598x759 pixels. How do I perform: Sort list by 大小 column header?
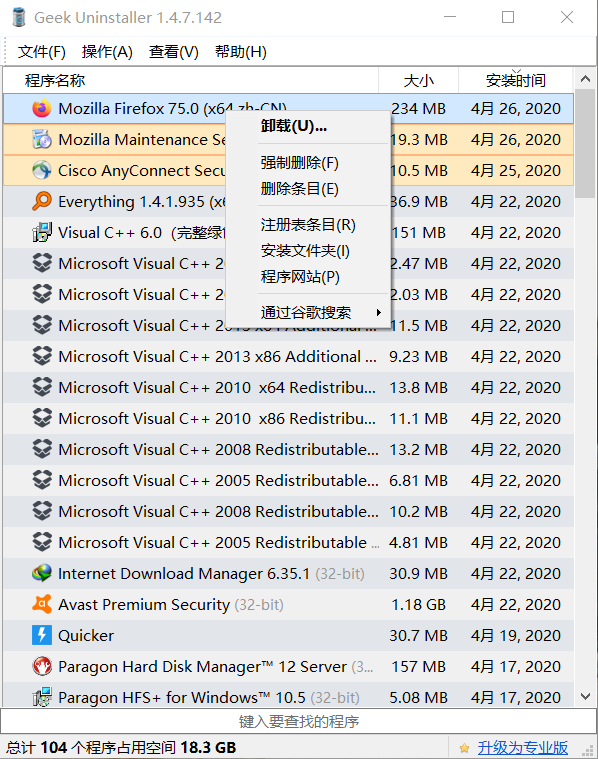point(418,80)
